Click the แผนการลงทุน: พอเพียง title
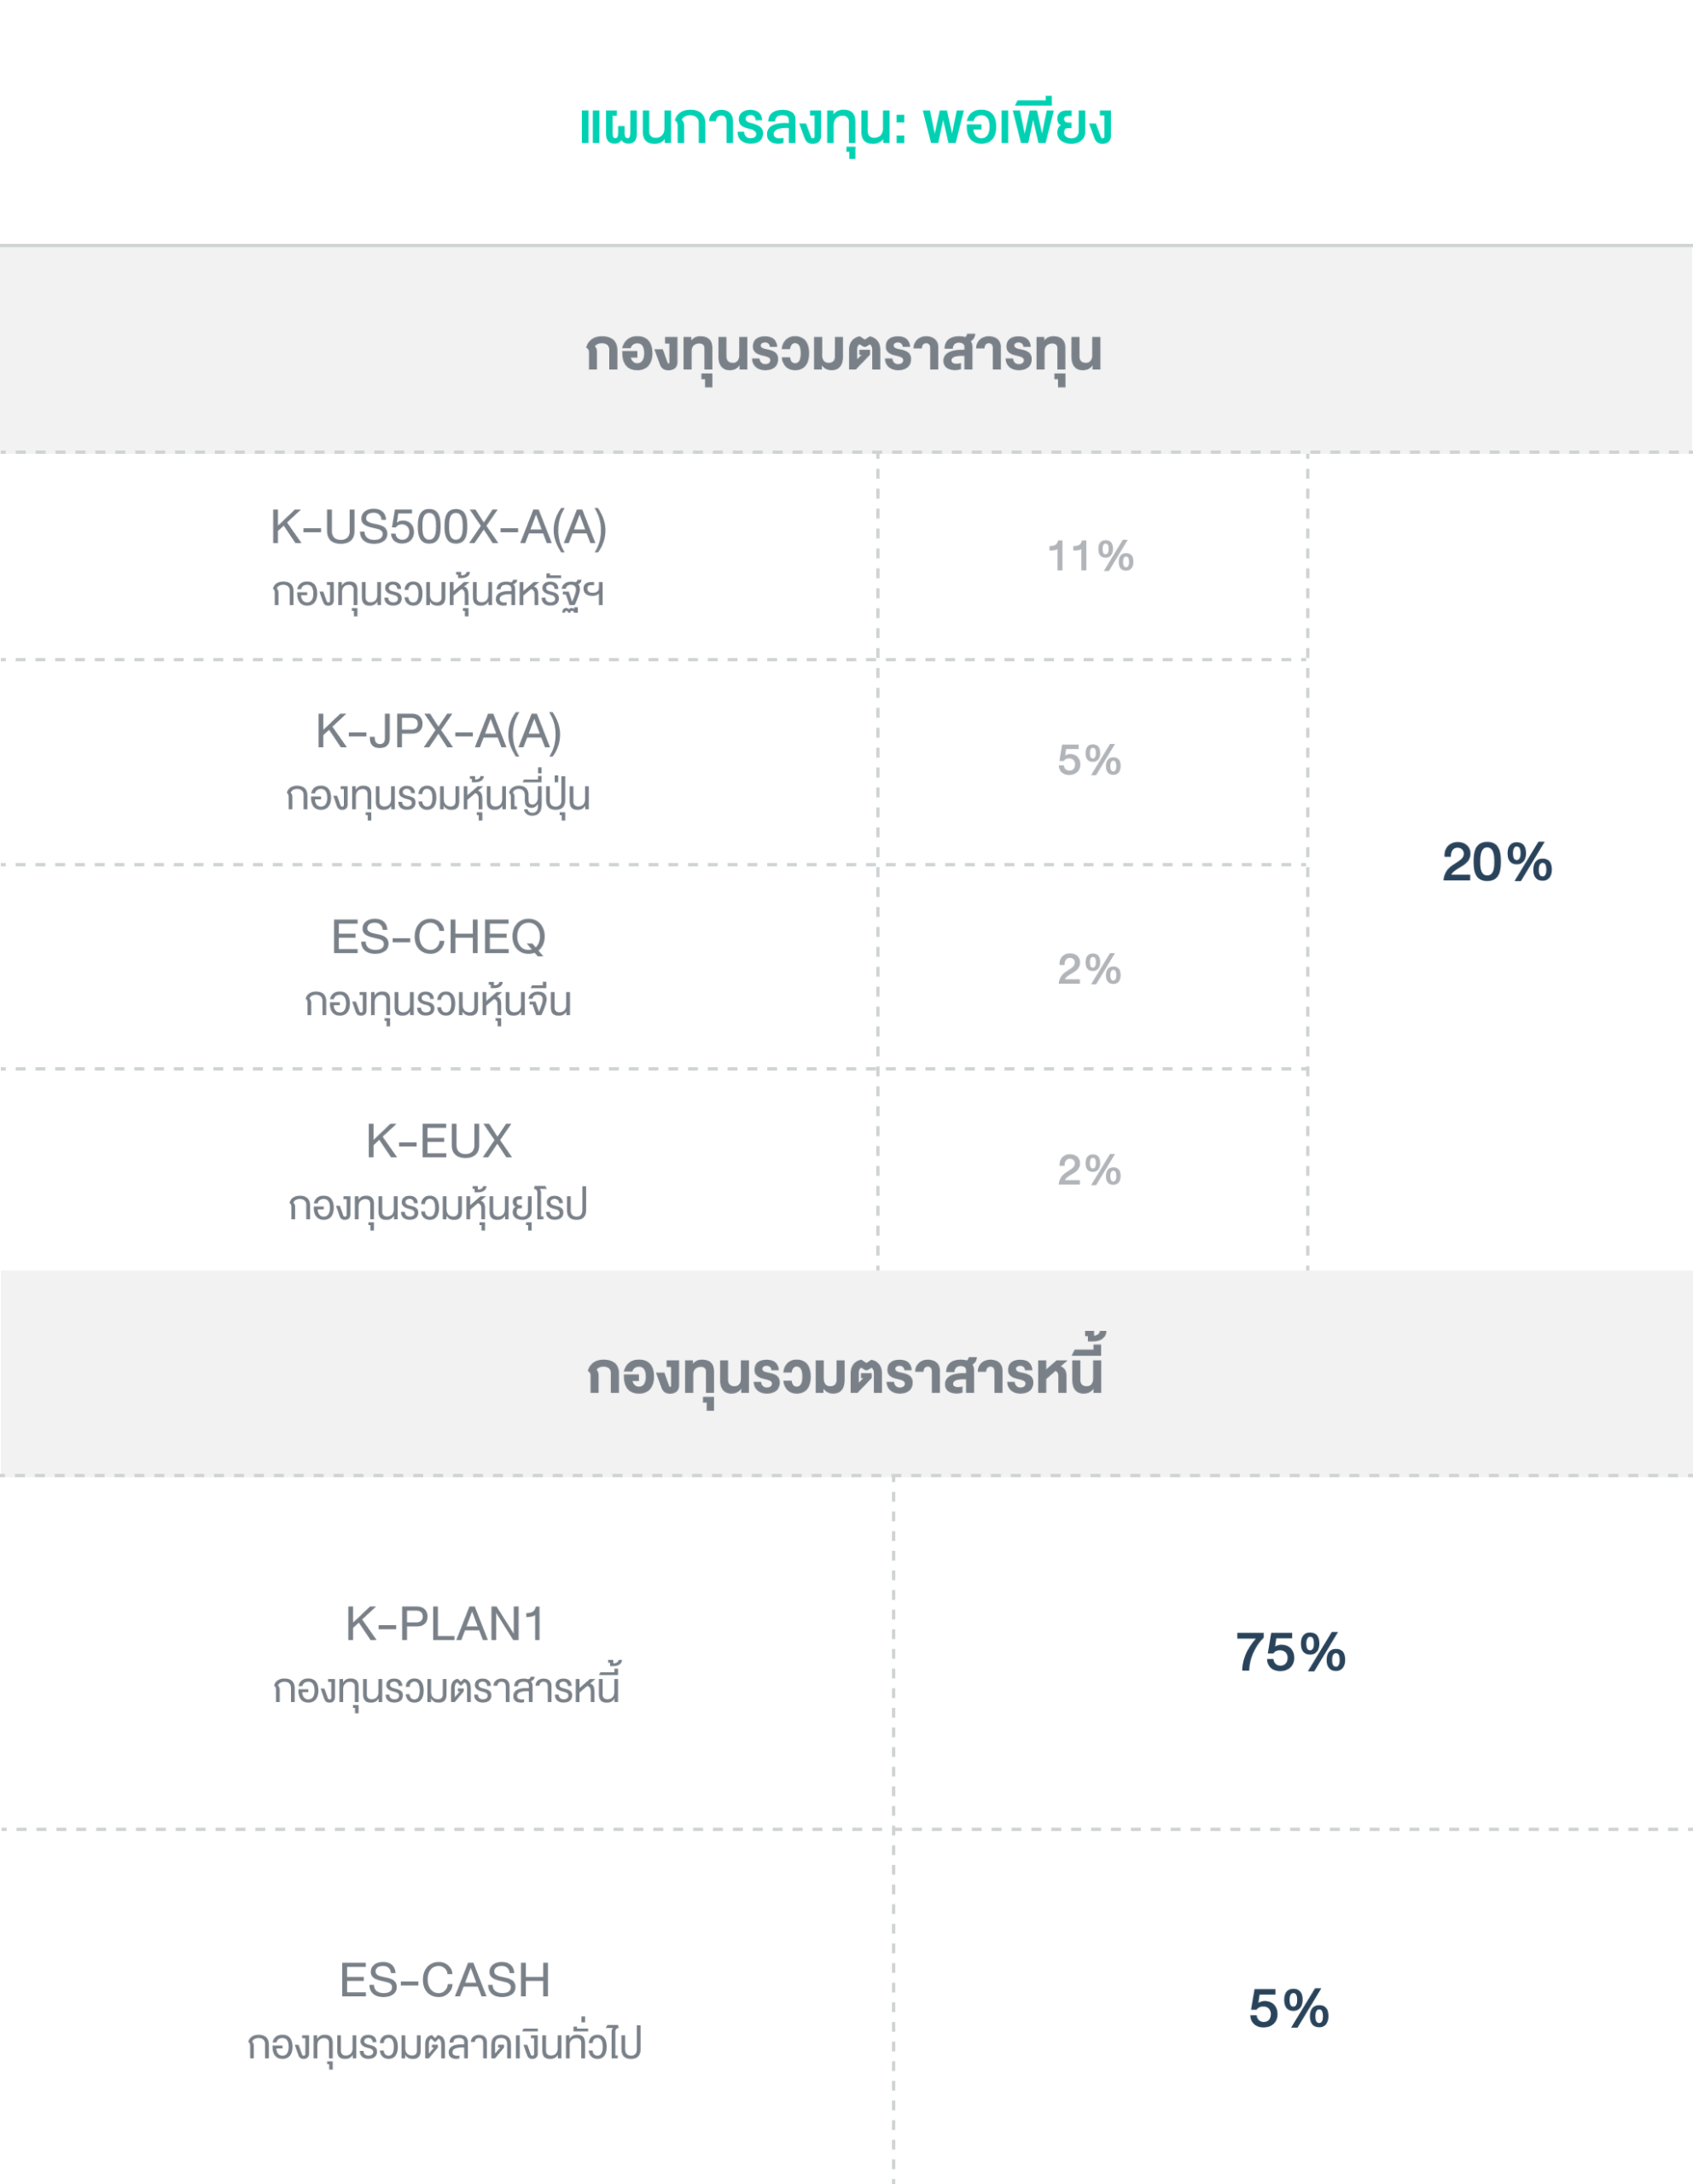1693x2184 pixels. pyautogui.click(x=846, y=126)
